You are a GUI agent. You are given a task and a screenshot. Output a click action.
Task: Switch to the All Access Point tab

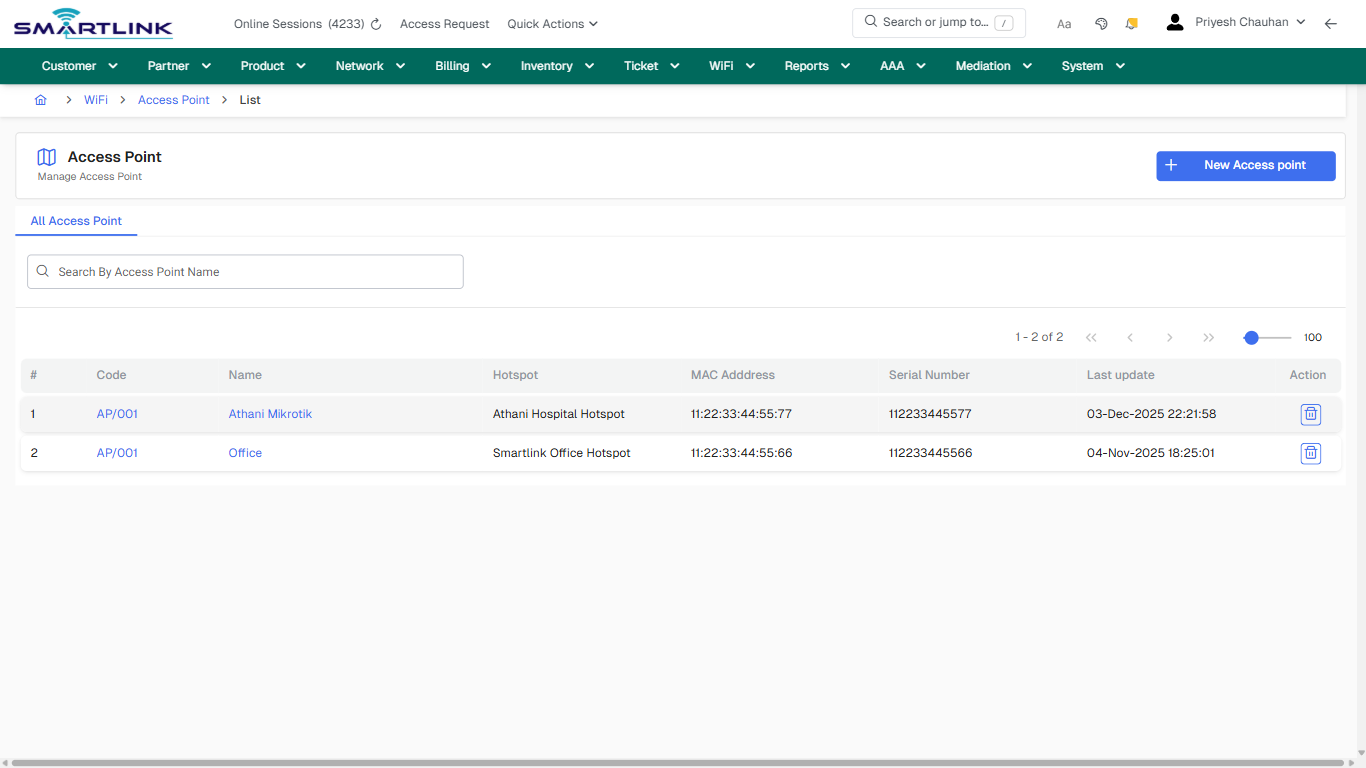(x=76, y=221)
